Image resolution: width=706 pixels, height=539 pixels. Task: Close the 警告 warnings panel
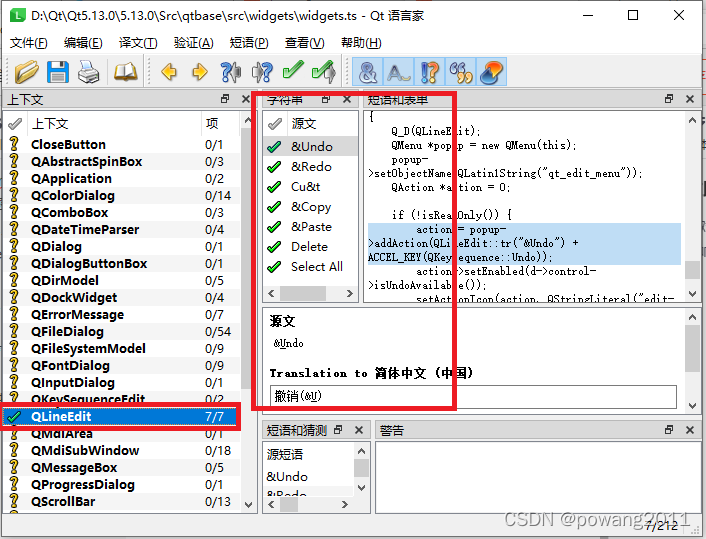point(690,430)
